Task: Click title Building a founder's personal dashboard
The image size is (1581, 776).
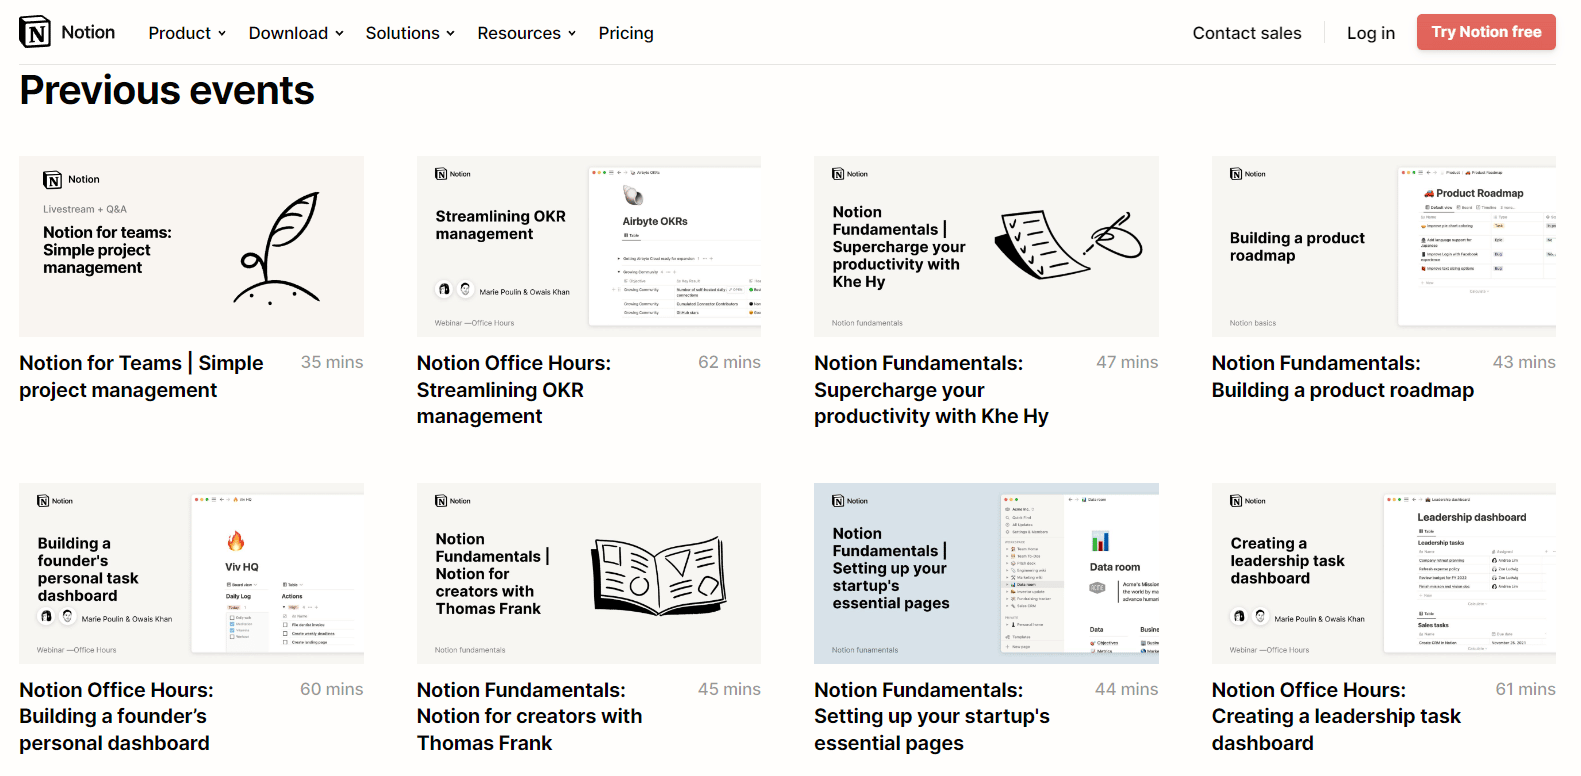Action: point(116,716)
